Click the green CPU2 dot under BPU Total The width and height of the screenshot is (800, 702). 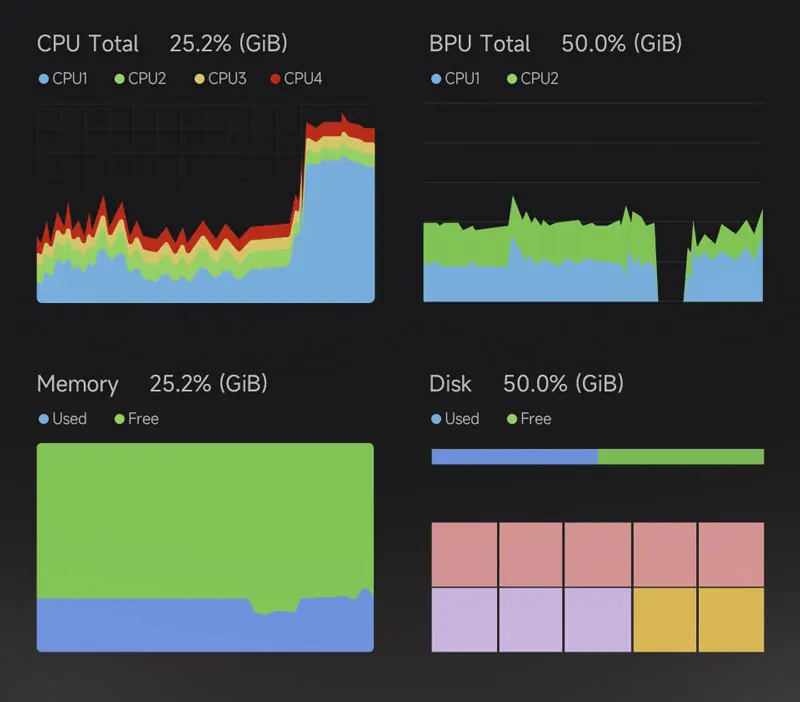coord(512,78)
